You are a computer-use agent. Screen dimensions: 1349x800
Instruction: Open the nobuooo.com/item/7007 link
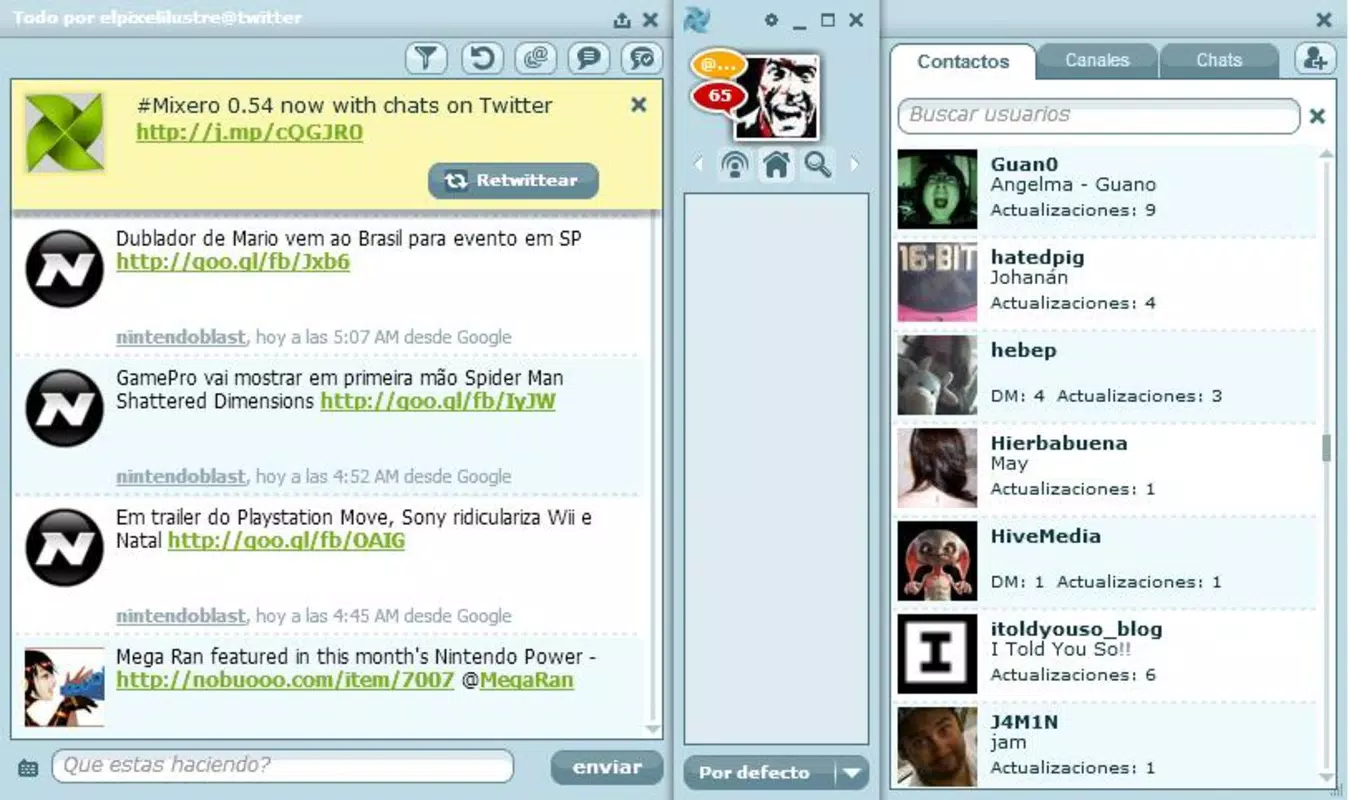(286, 680)
